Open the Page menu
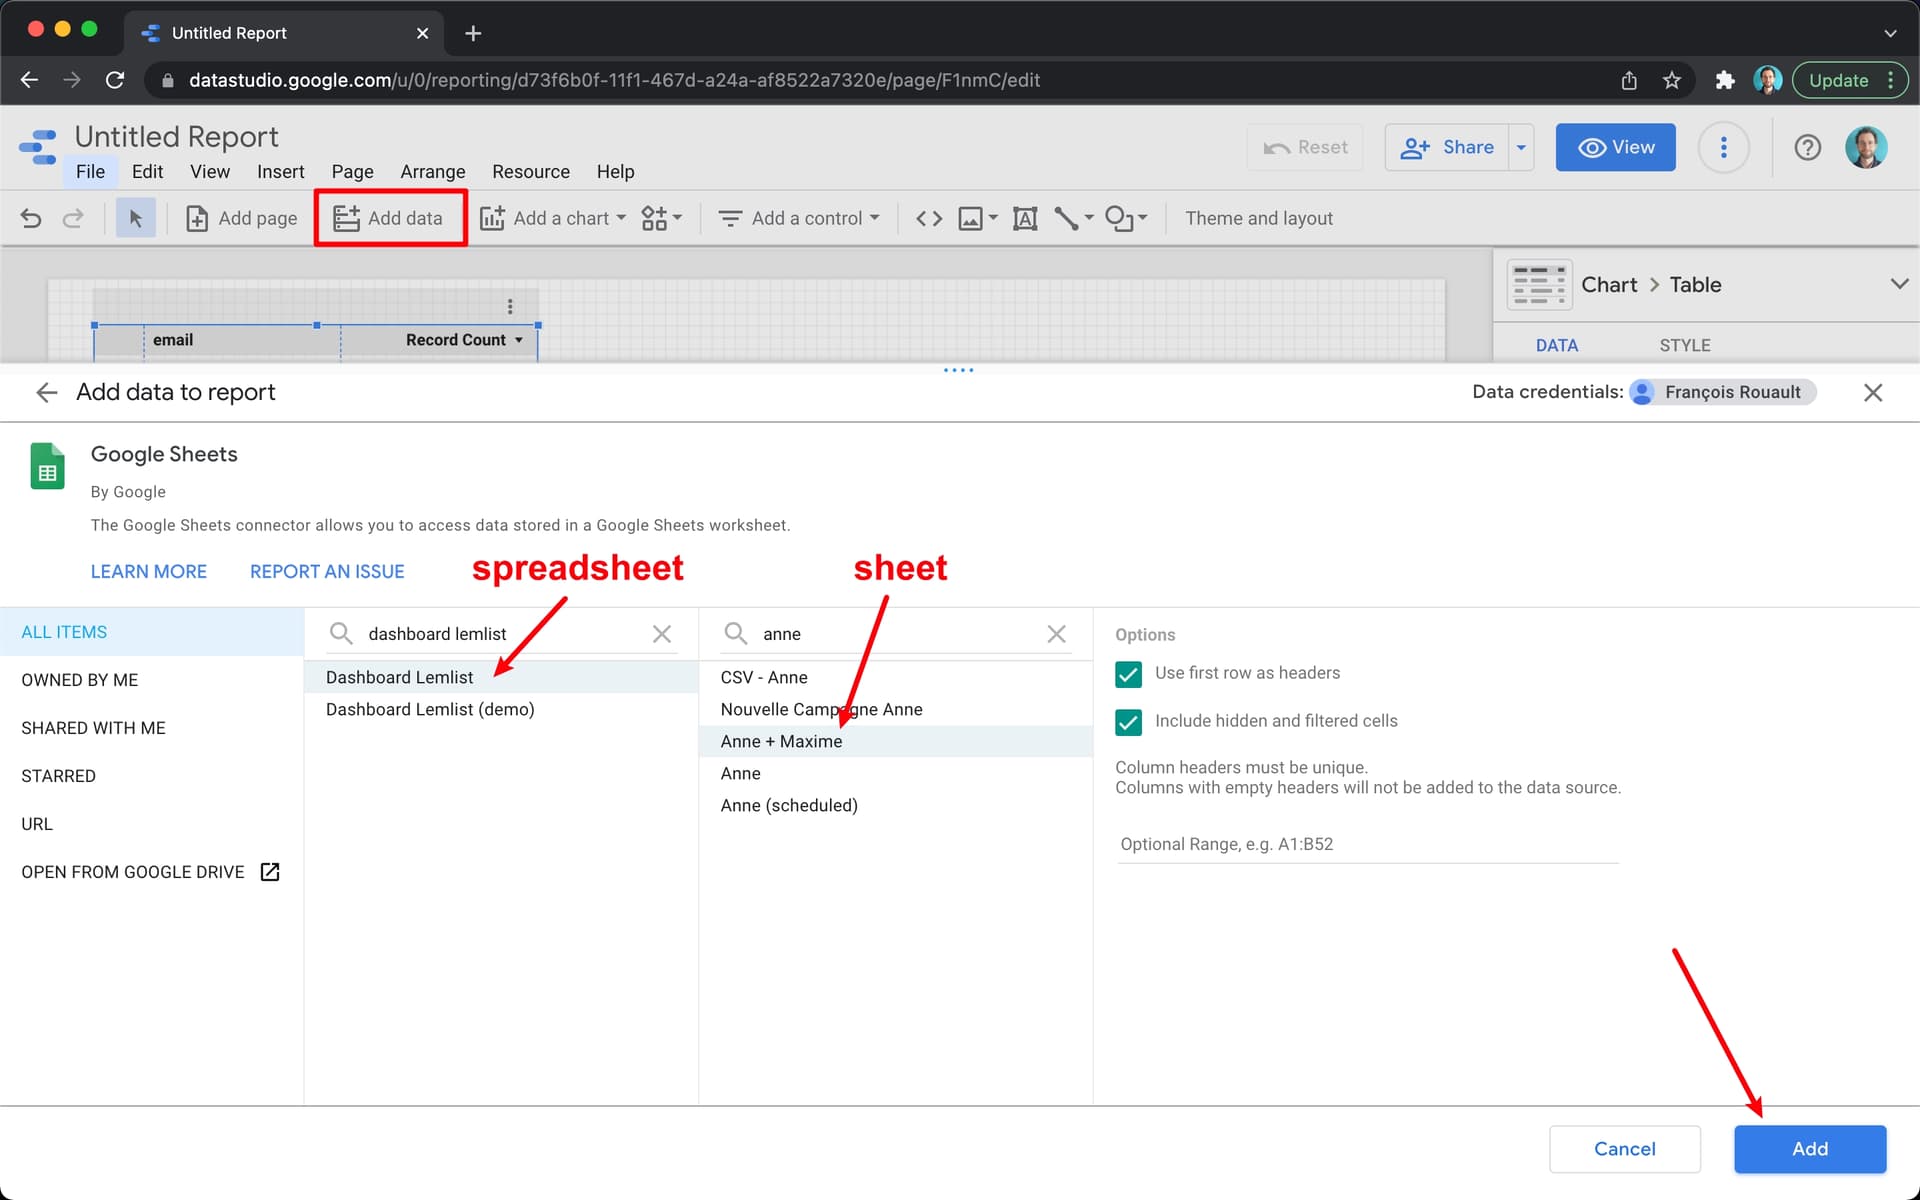 [x=352, y=172]
